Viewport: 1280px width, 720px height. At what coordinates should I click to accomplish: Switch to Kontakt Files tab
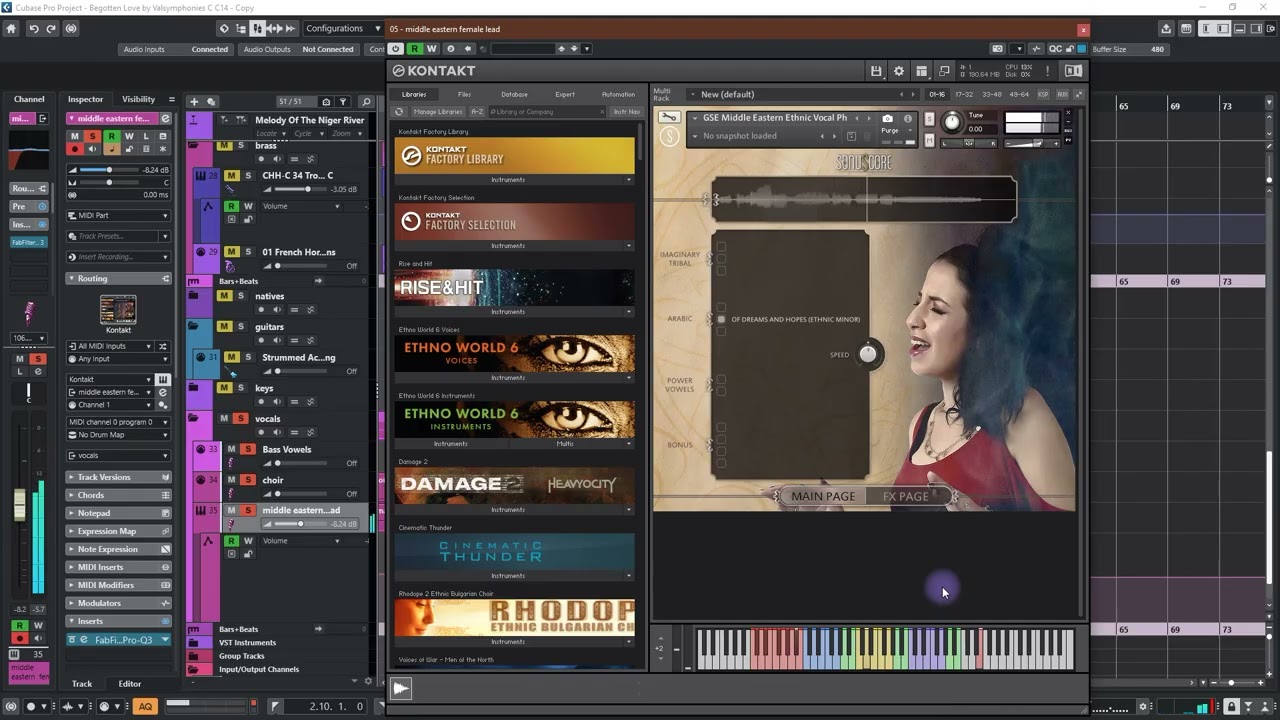coord(464,94)
